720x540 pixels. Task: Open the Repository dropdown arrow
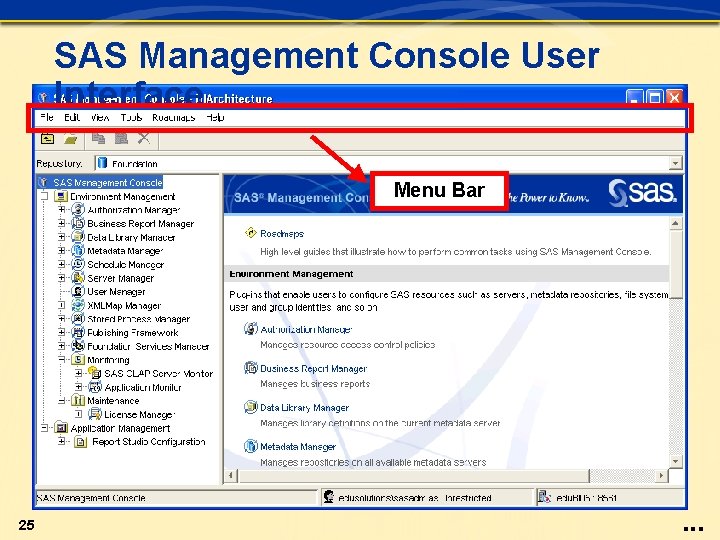675,163
